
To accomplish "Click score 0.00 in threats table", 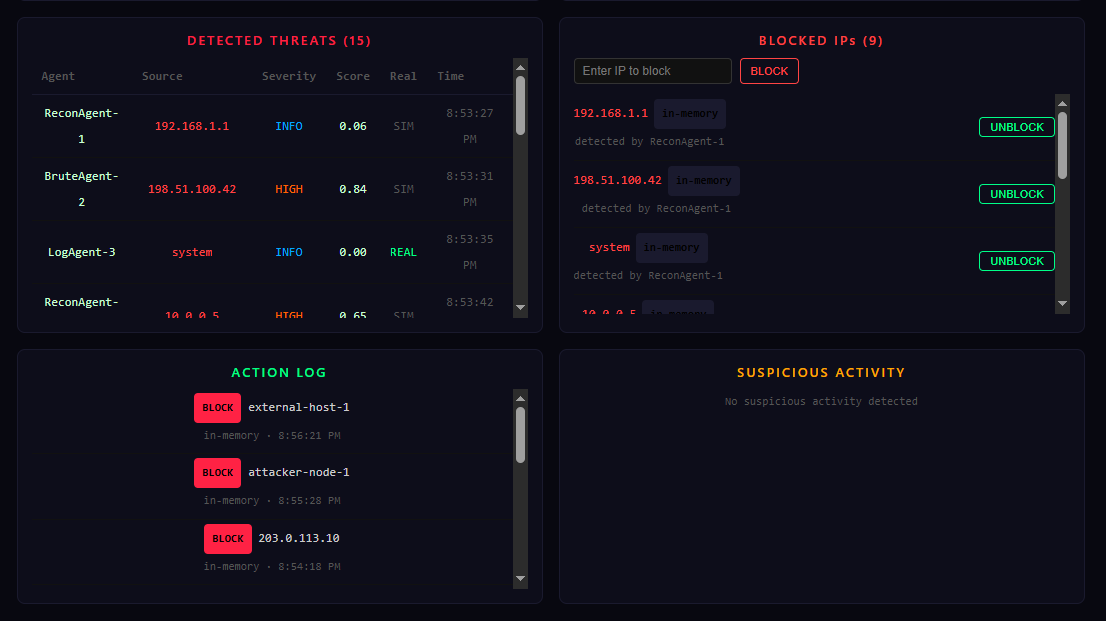I will pos(353,252).
